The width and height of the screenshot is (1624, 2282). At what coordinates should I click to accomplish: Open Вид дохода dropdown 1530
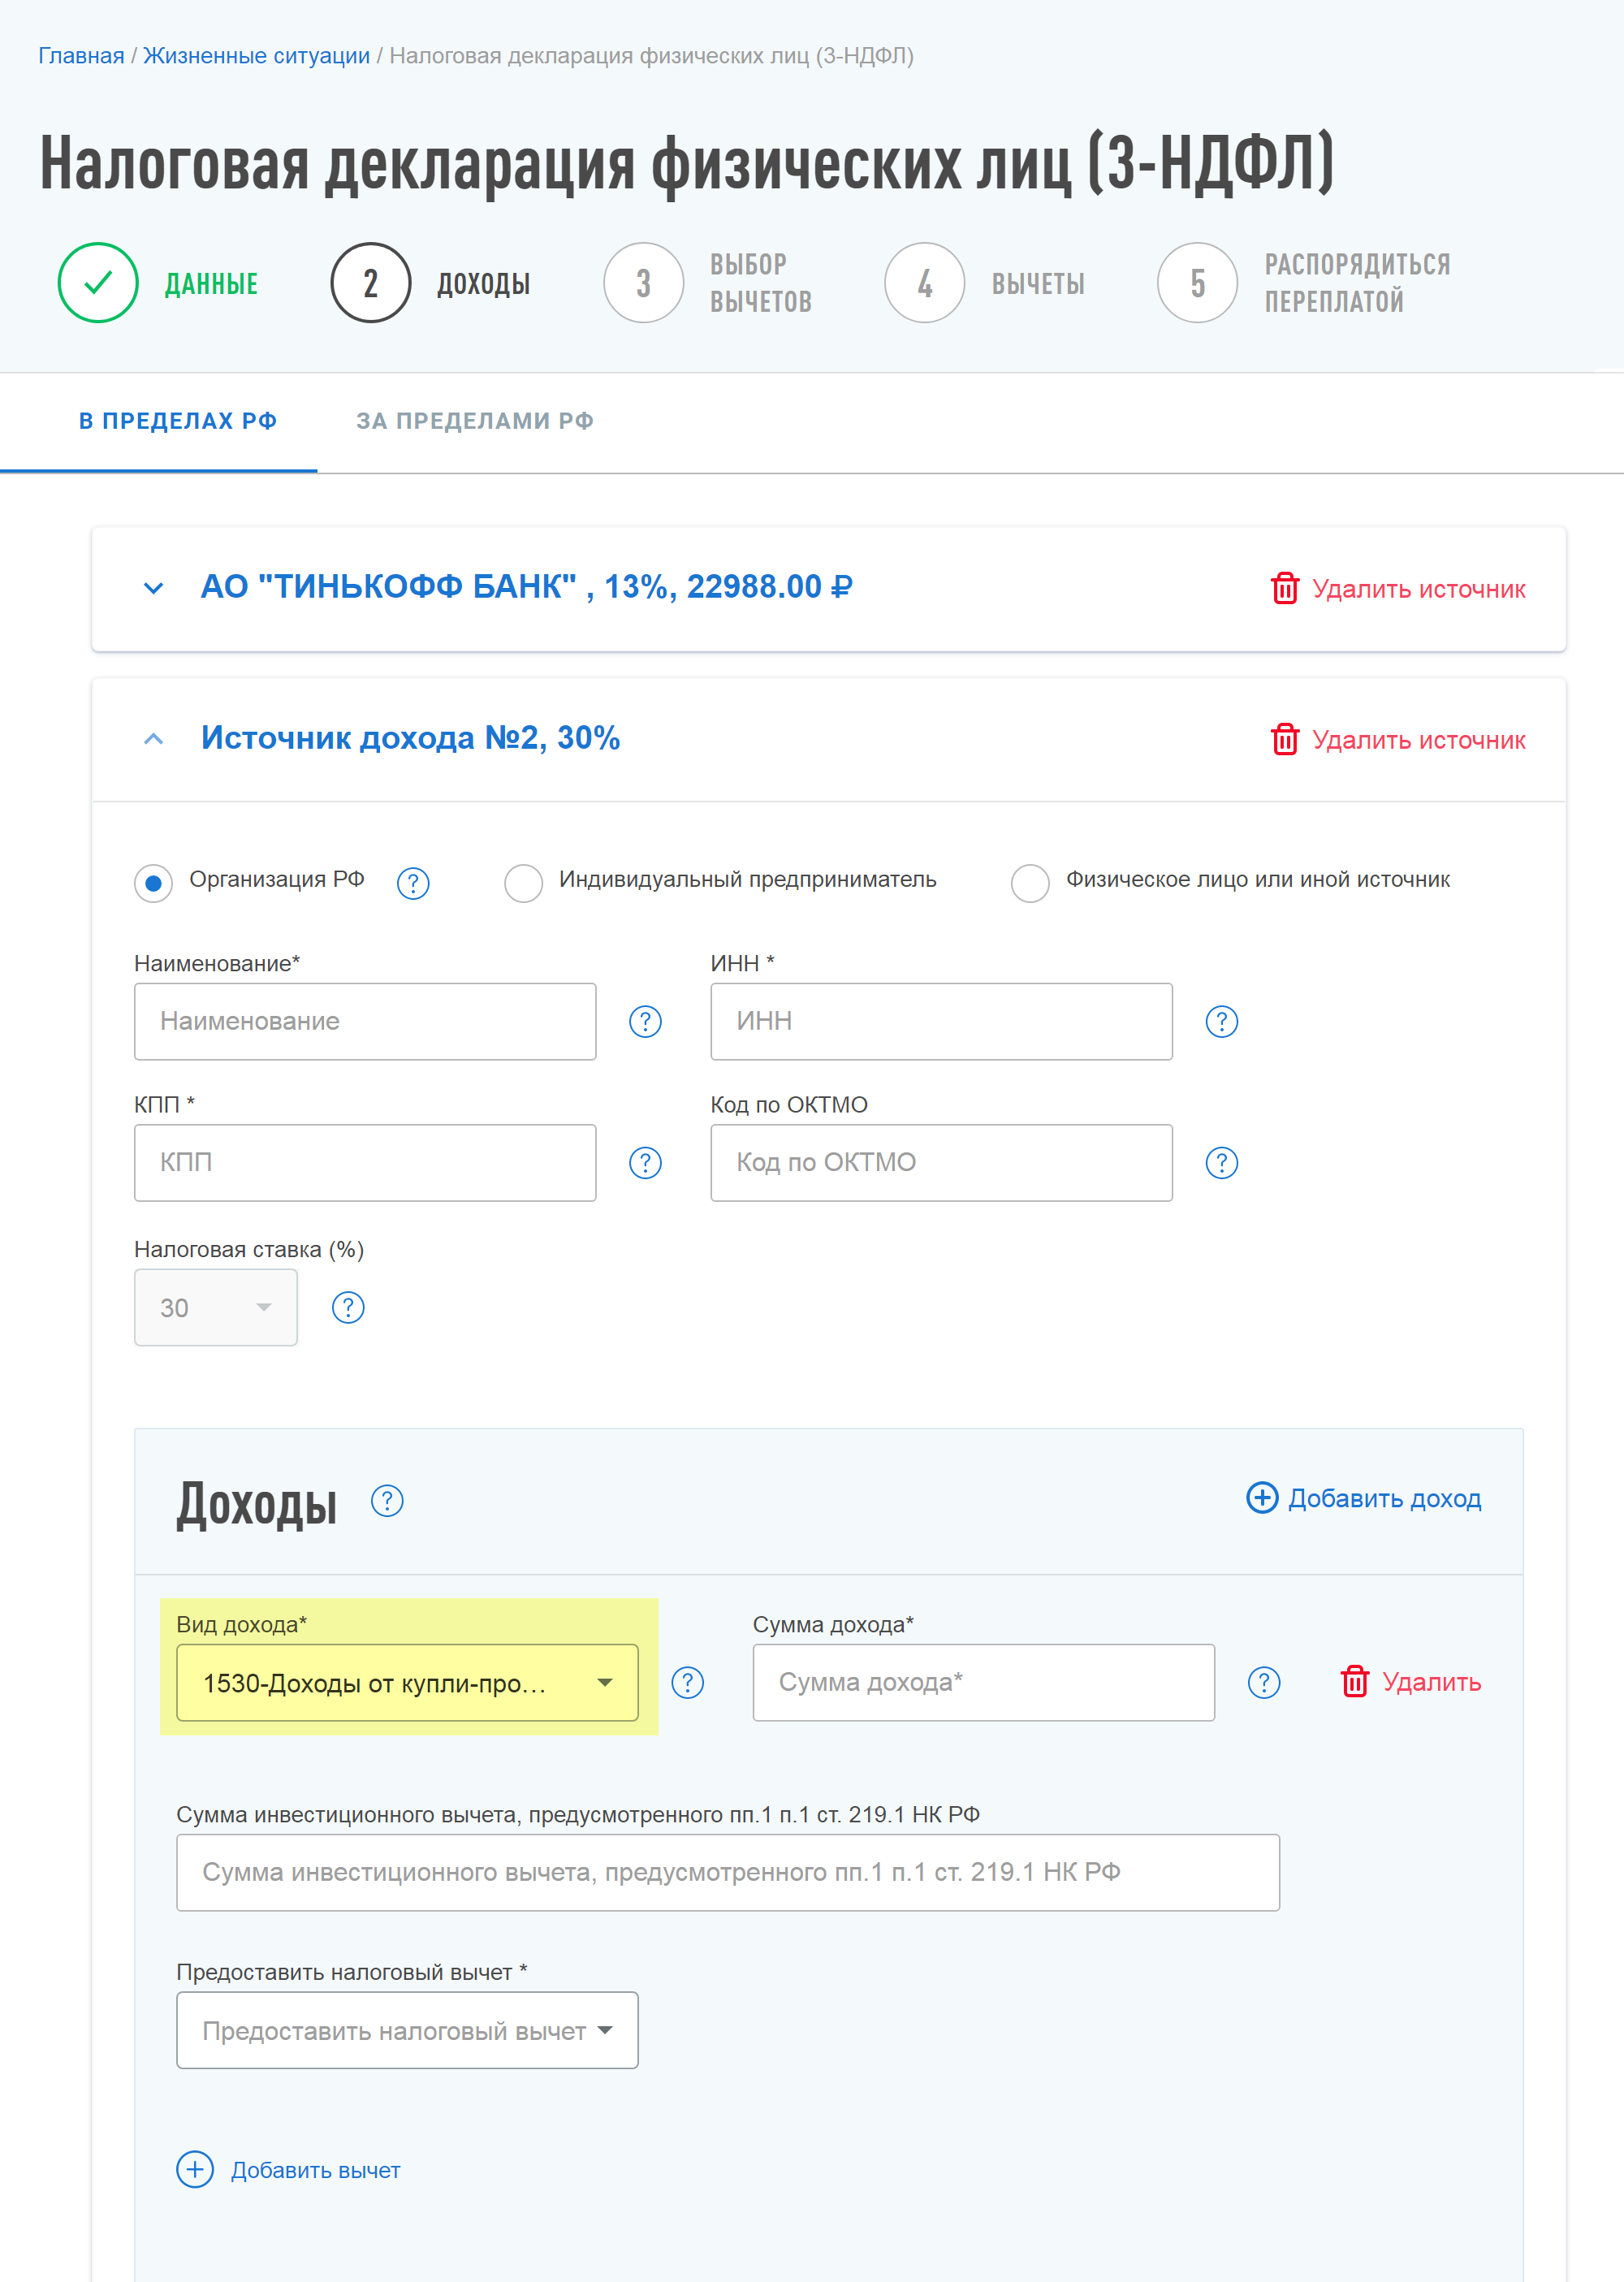pos(407,1682)
